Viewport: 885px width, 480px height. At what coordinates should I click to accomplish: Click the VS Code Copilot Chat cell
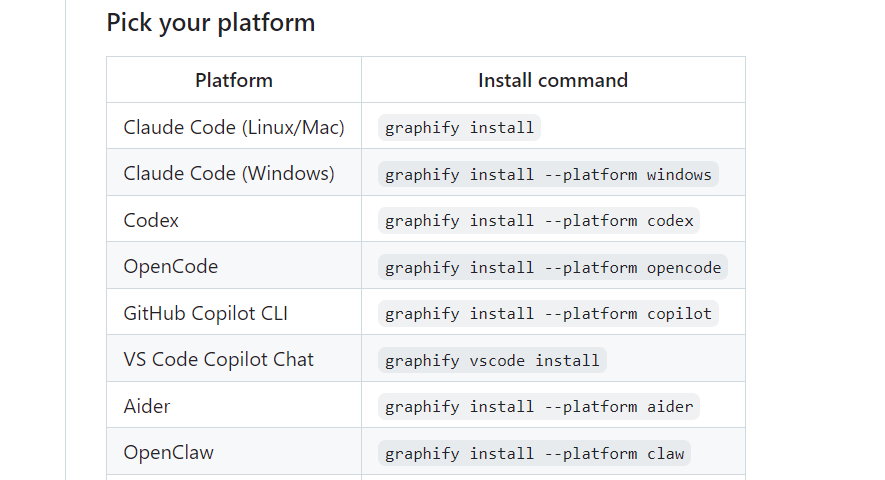pyautogui.click(x=234, y=359)
